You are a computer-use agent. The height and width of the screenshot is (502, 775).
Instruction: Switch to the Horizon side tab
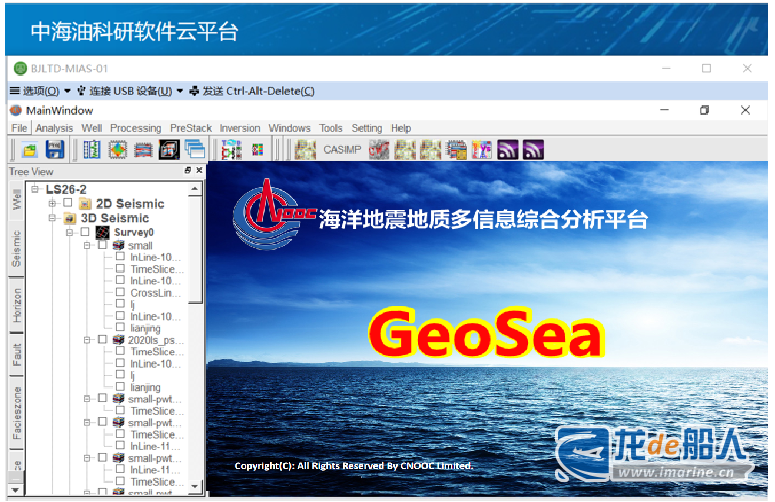[x=16, y=305]
